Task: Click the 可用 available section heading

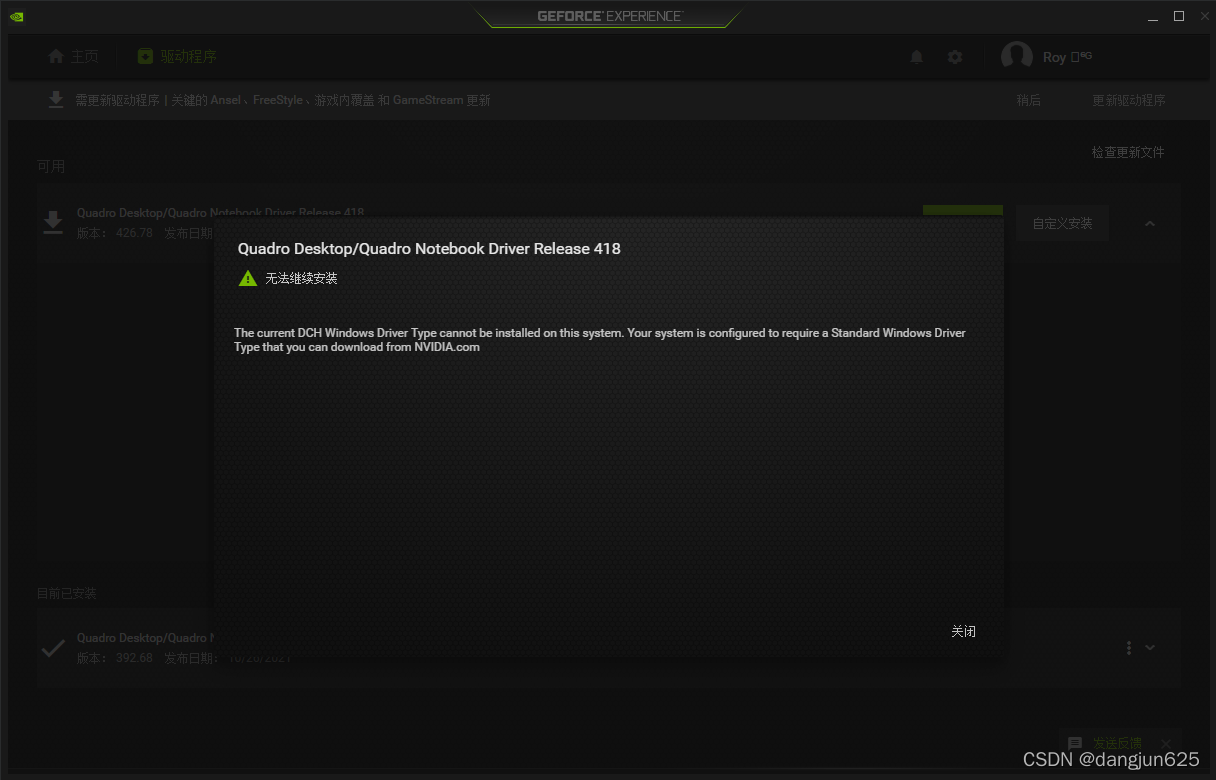Action: (x=51, y=166)
